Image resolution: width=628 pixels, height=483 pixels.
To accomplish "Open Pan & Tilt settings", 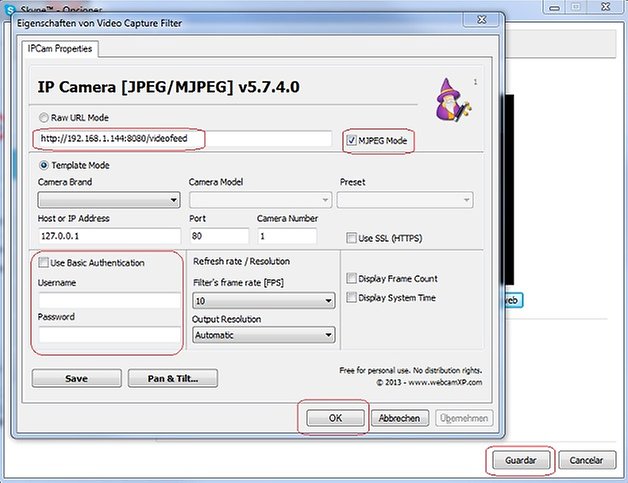I will pyautogui.click(x=173, y=378).
